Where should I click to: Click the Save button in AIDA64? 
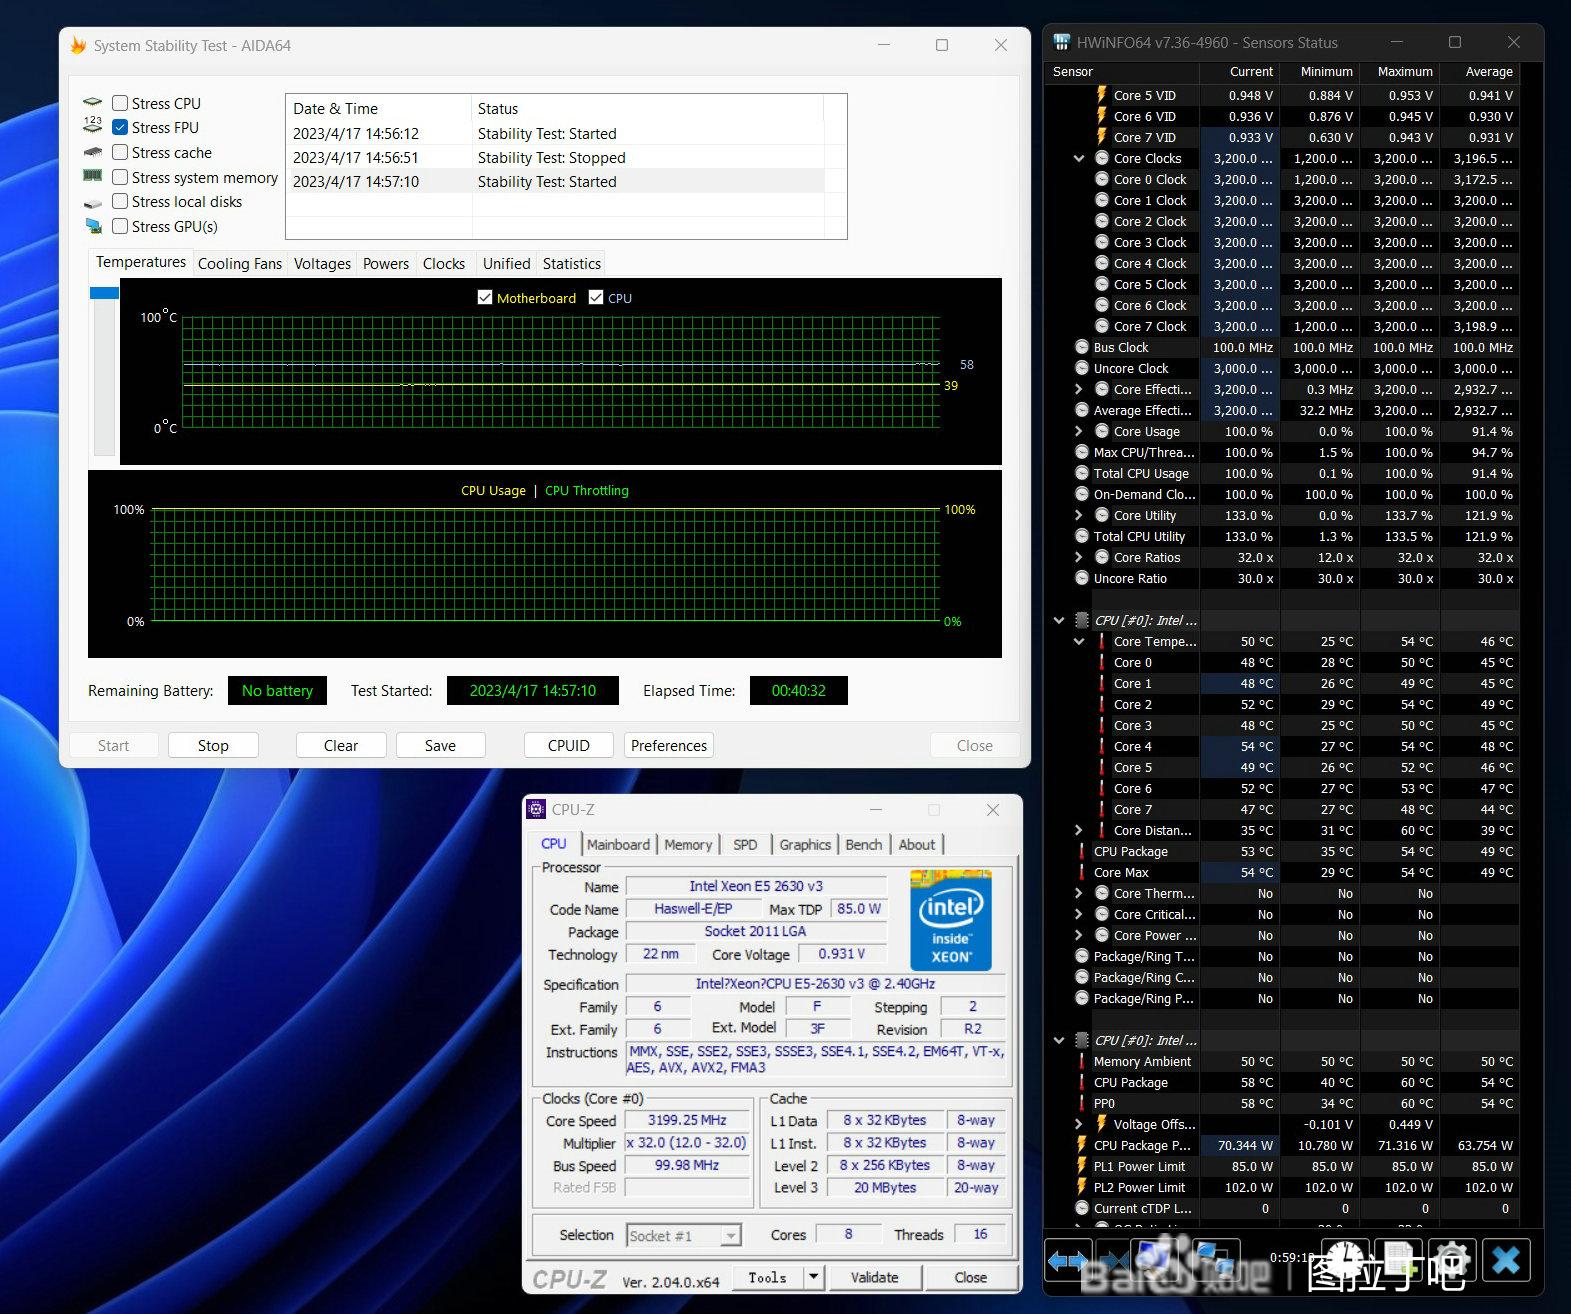click(x=440, y=745)
